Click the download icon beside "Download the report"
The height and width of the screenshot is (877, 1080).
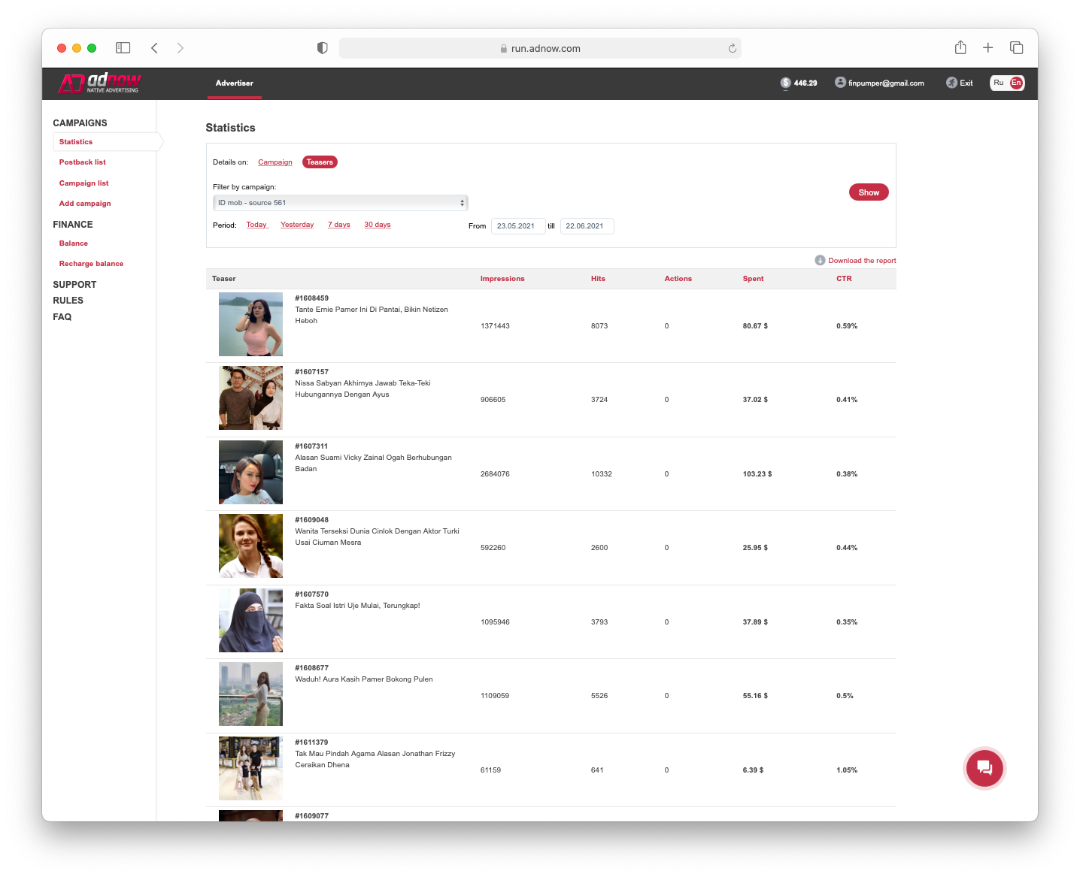pos(823,259)
